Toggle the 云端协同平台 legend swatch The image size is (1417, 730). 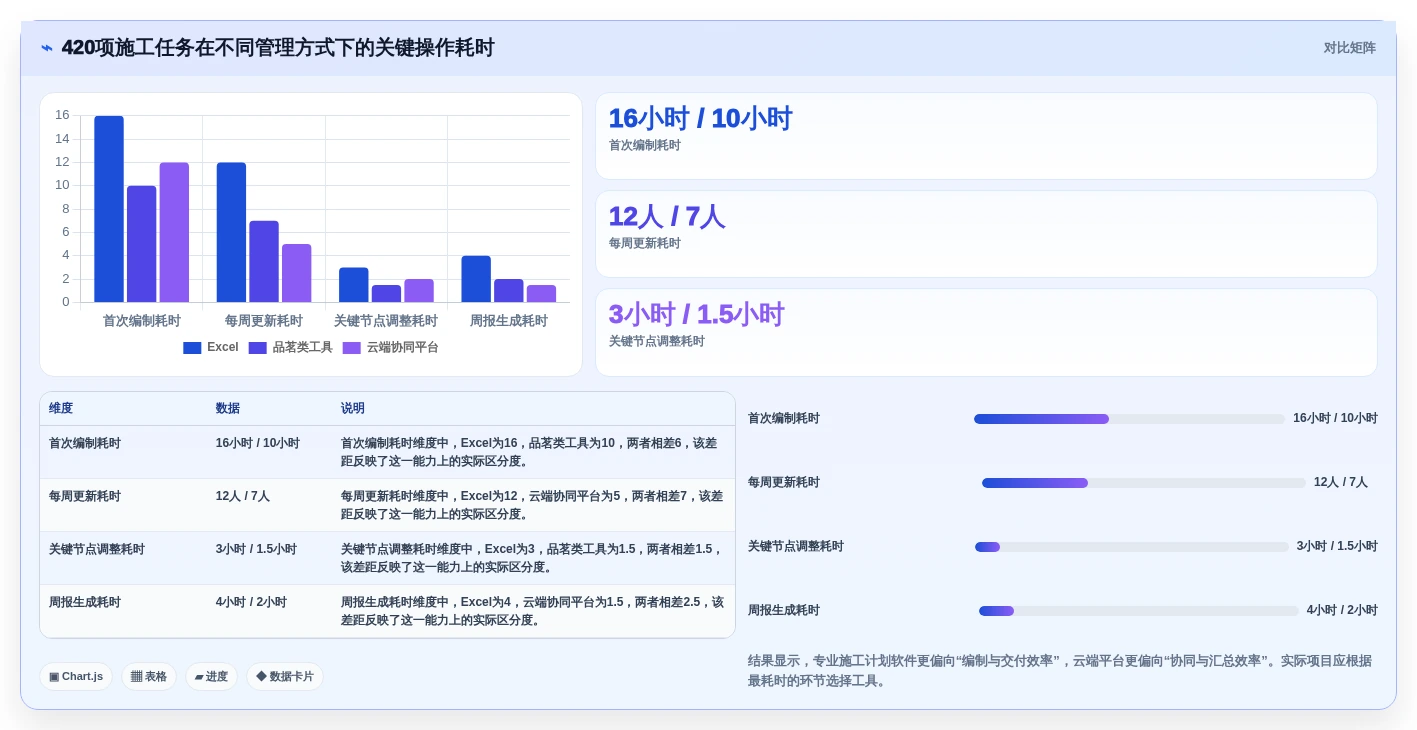click(x=352, y=348)
